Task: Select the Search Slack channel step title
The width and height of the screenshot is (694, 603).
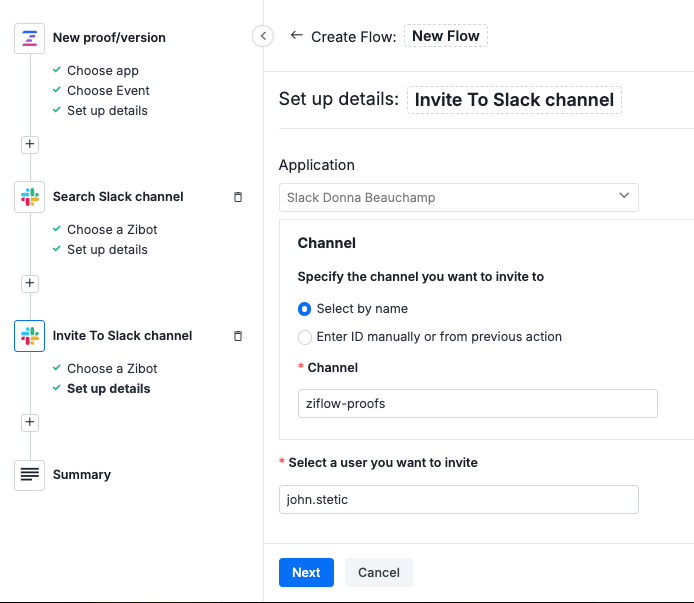Action: click(x=118, y=197)
